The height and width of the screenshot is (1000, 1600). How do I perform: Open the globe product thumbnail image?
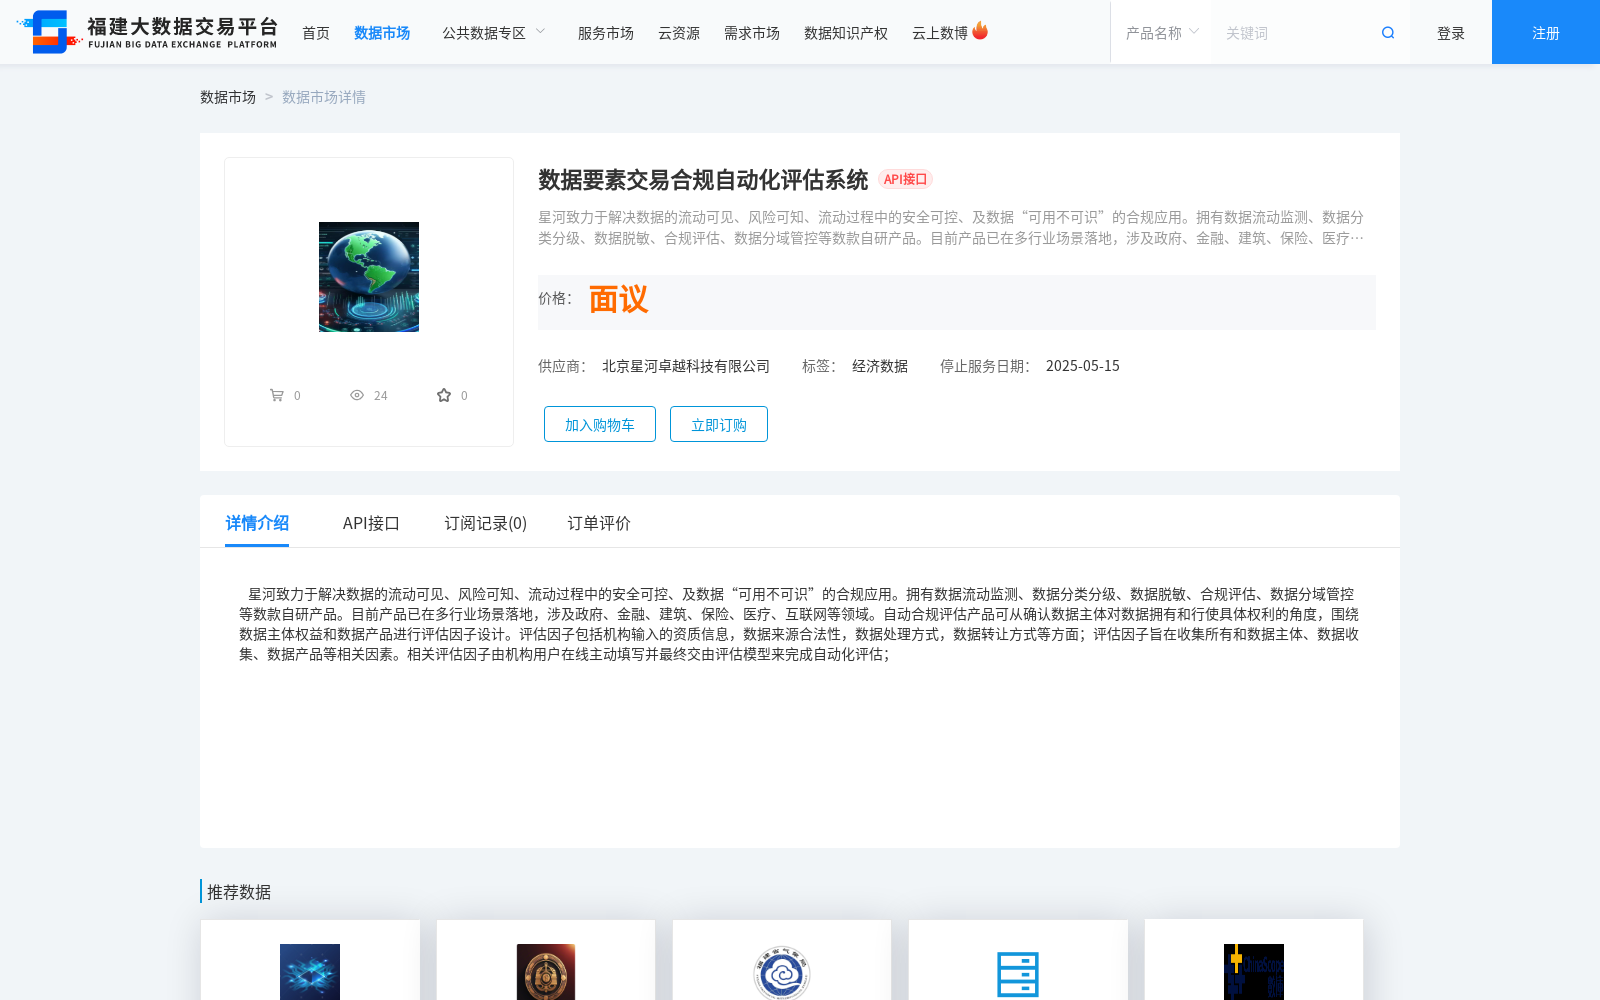[368, 276]
